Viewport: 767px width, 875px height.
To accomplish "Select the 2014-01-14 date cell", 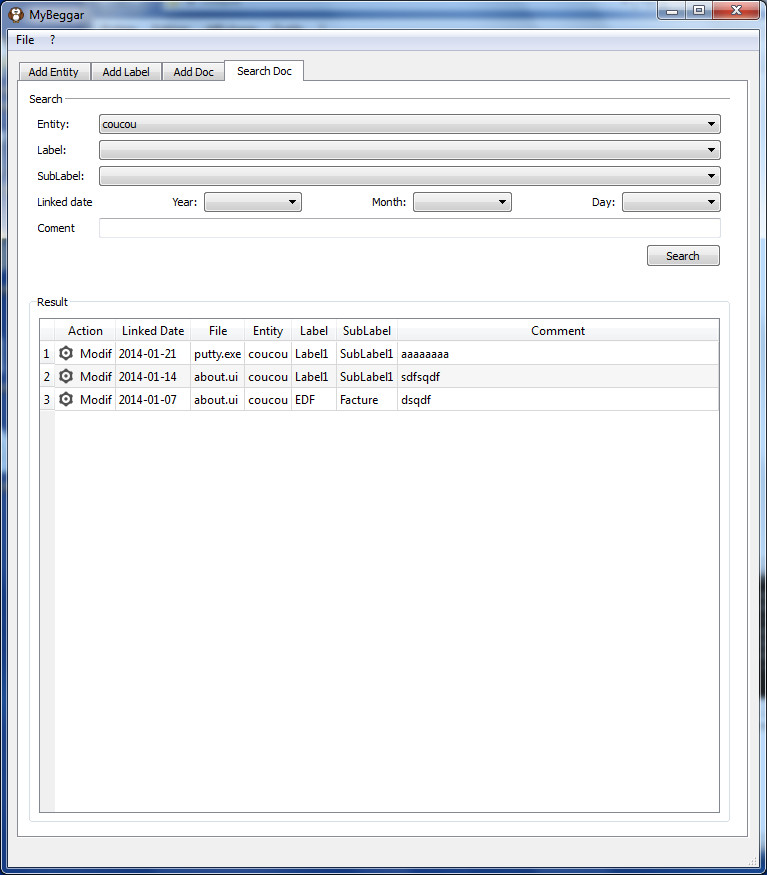I will point(153,377).
